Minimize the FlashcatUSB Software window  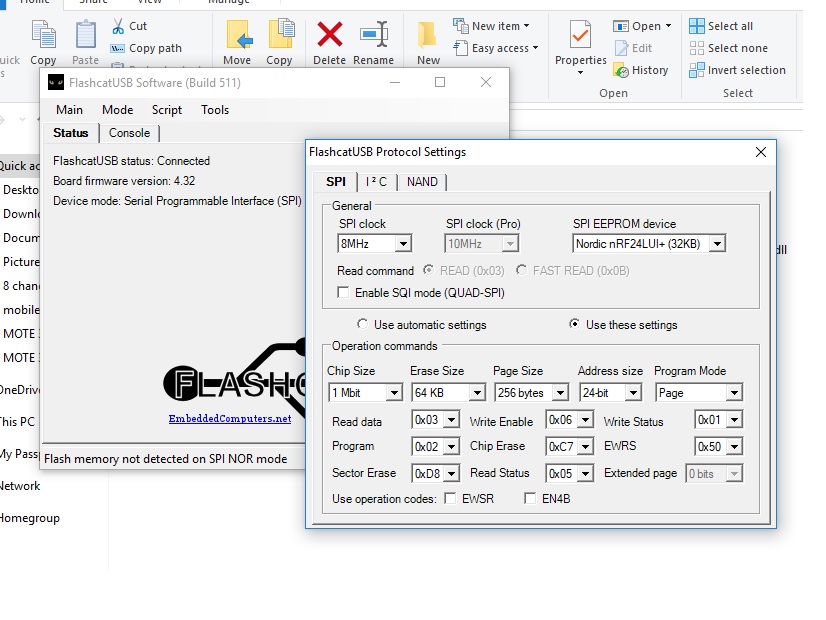point(395,82)
